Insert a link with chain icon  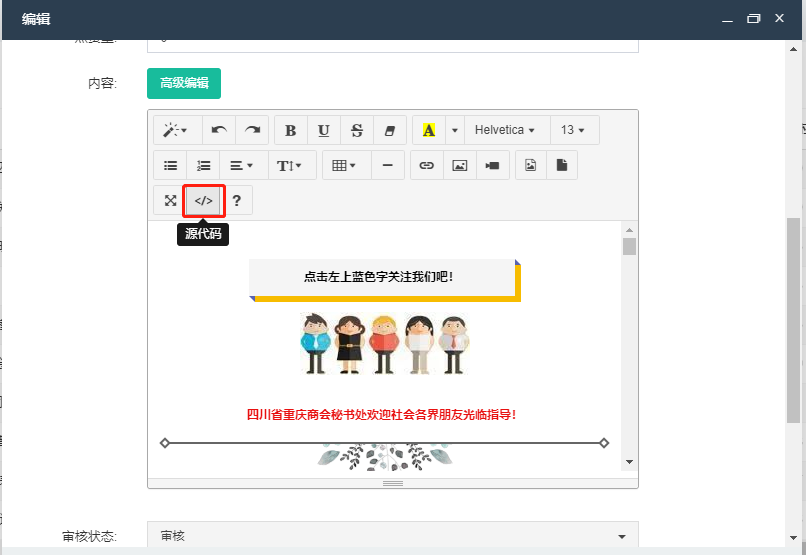pos(427,165)
